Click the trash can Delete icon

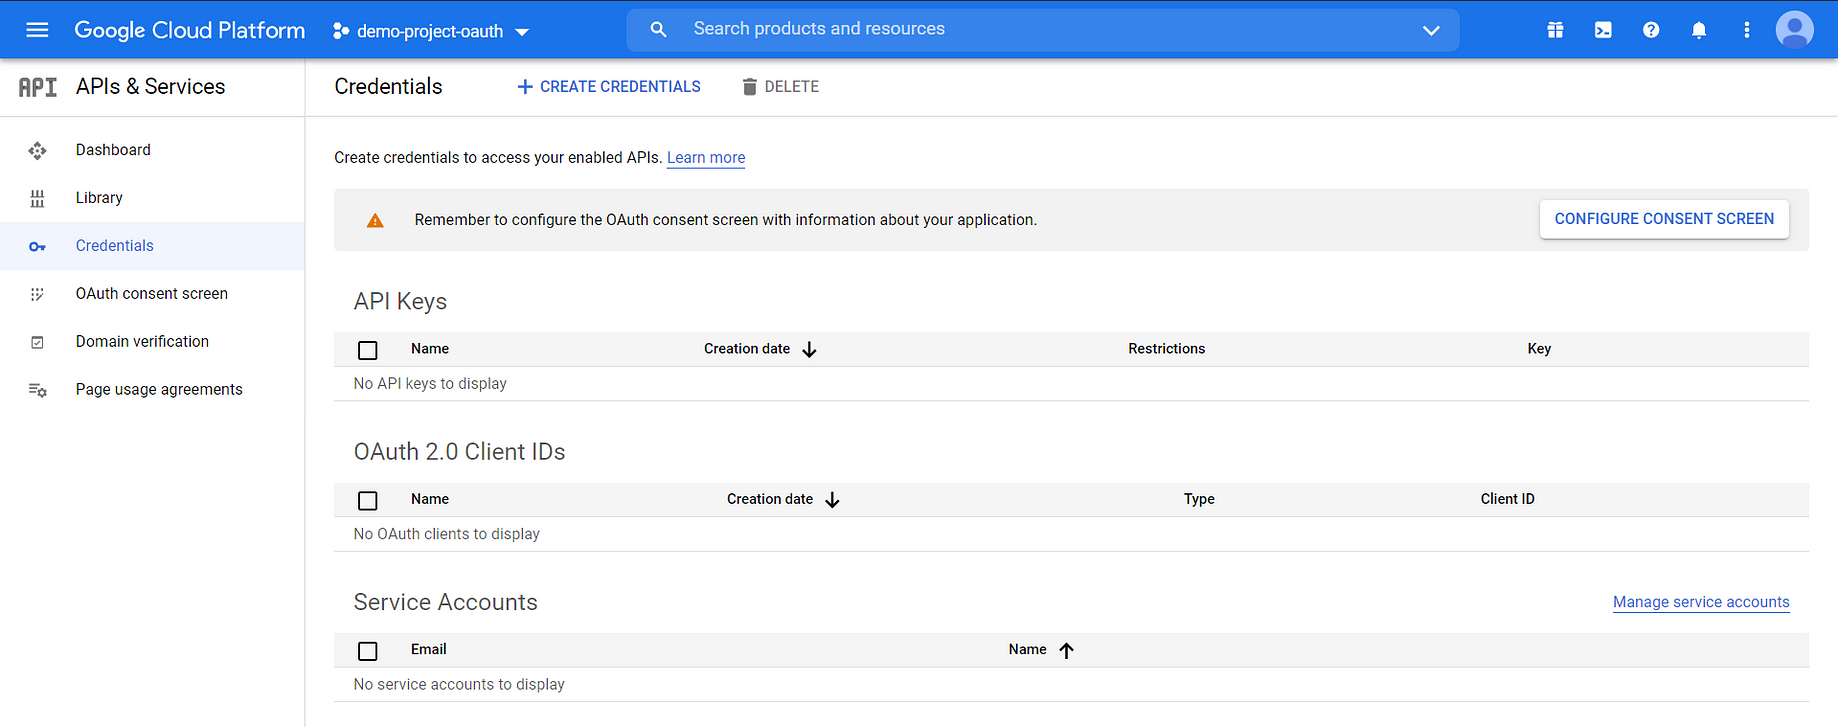point(749,87)
